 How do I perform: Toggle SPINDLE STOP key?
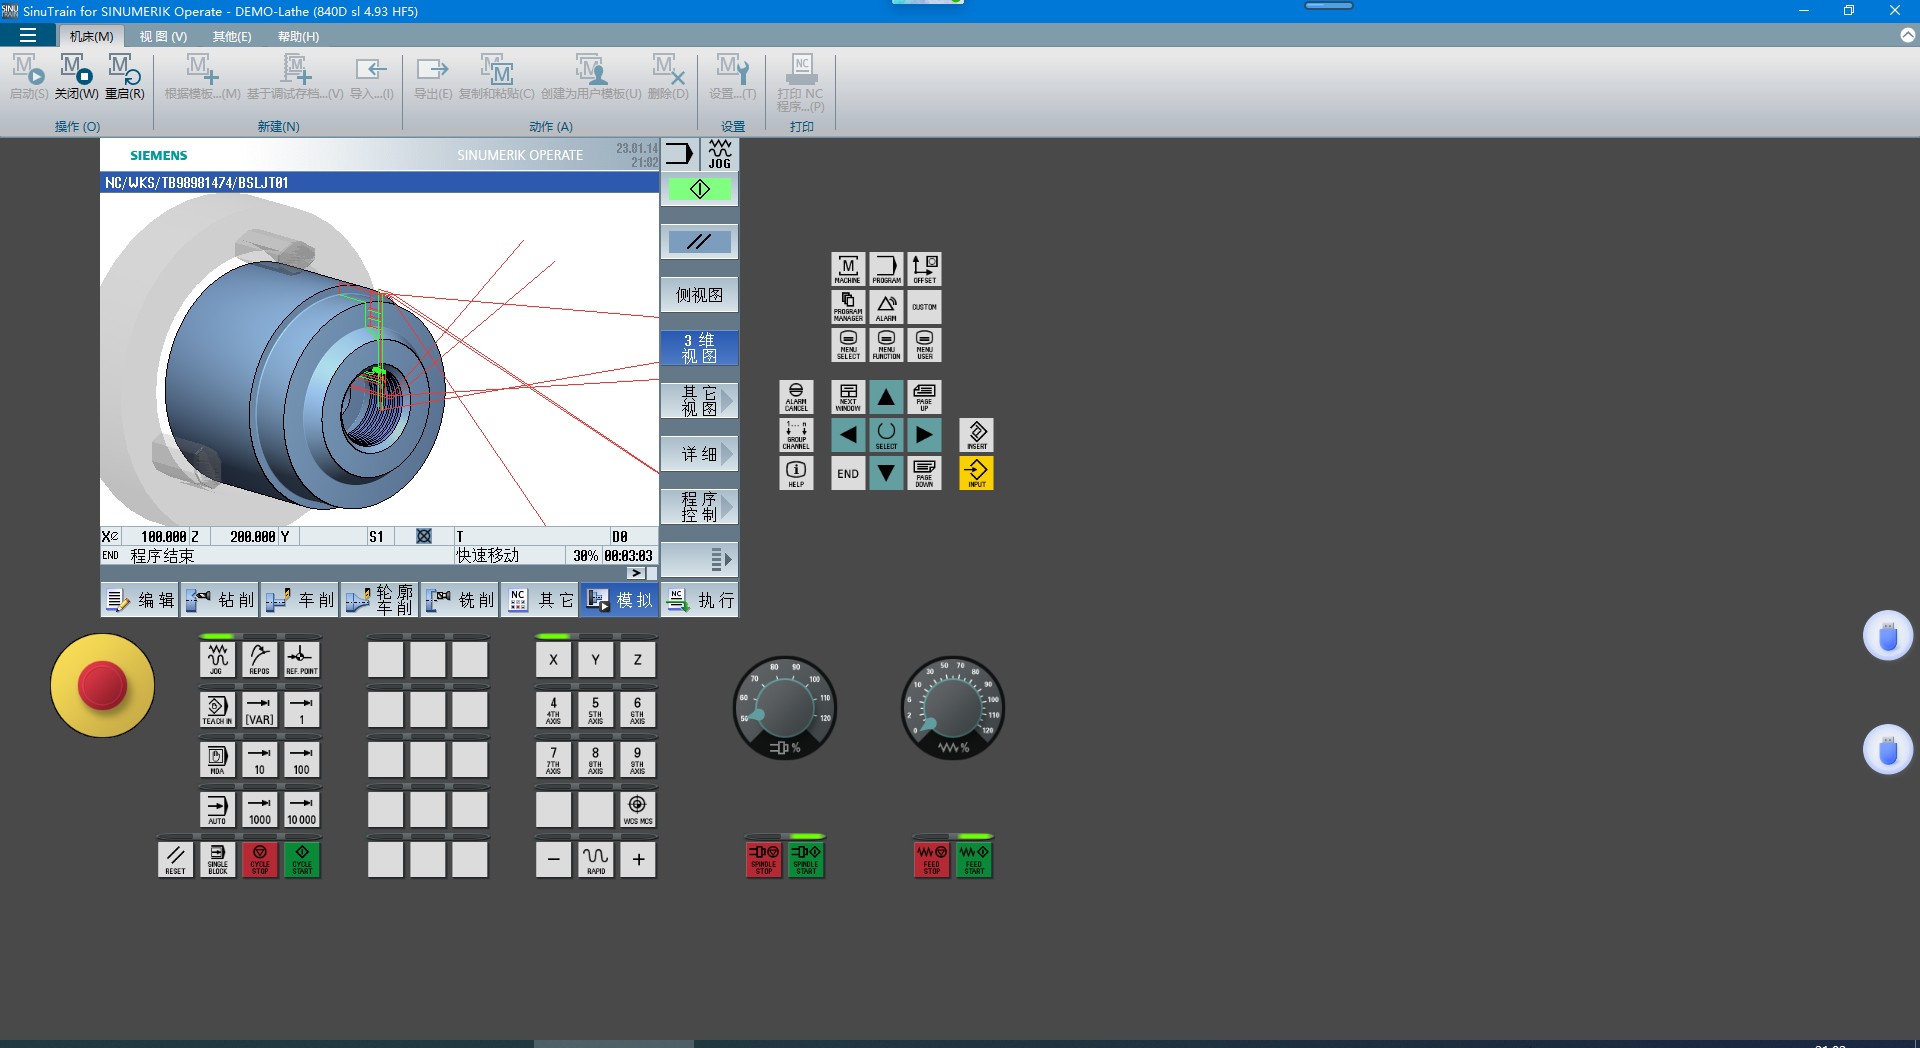pyautogui.click(x=764, y=860)
